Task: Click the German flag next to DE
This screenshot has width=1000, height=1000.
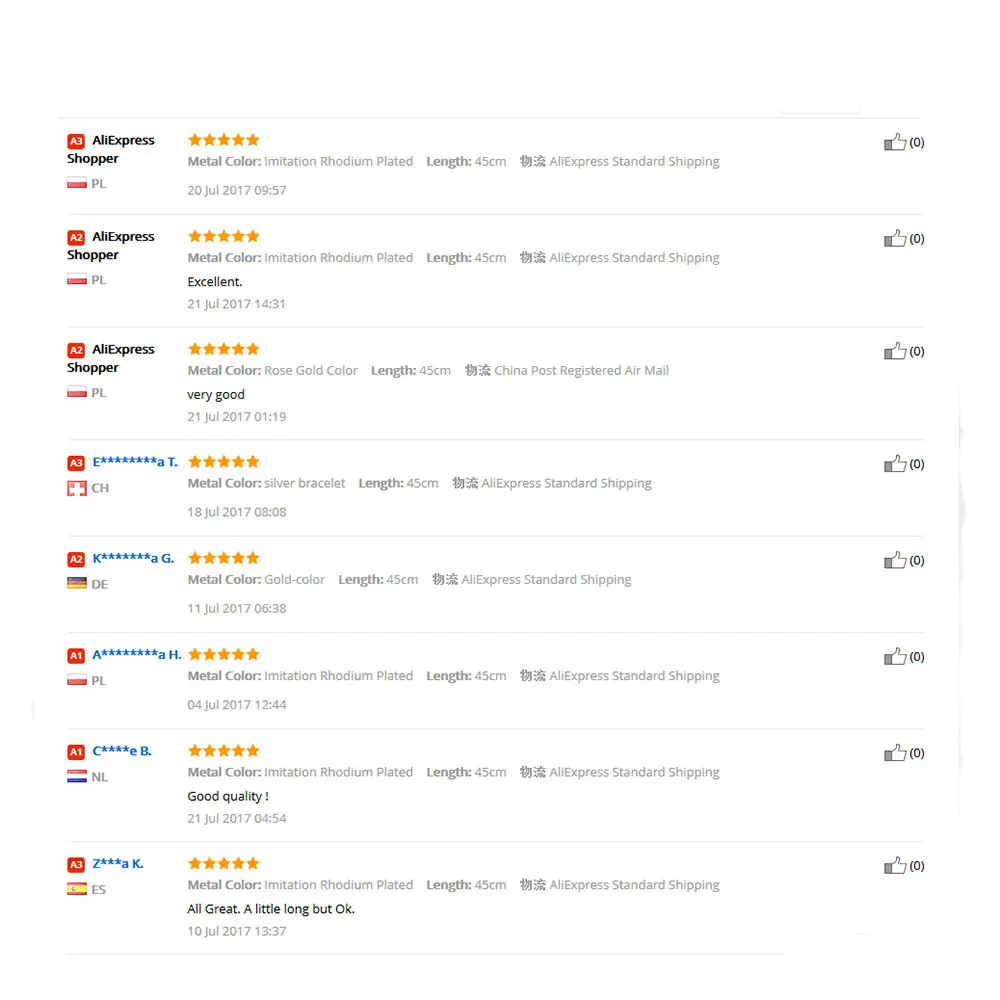Action: pyautogui.click(x=77, y=584)
